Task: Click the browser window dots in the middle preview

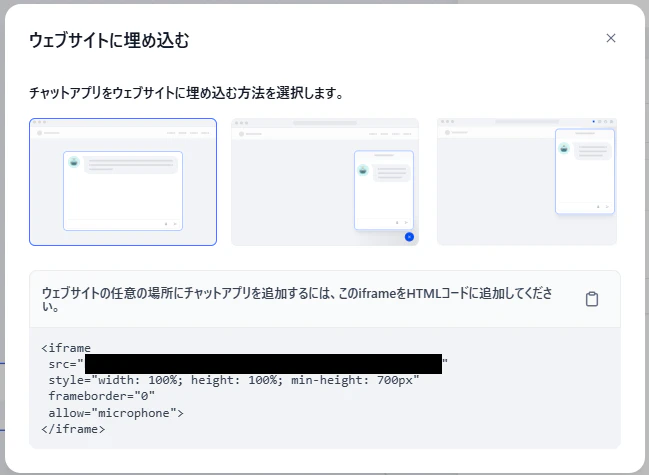Action: (242, 123)
